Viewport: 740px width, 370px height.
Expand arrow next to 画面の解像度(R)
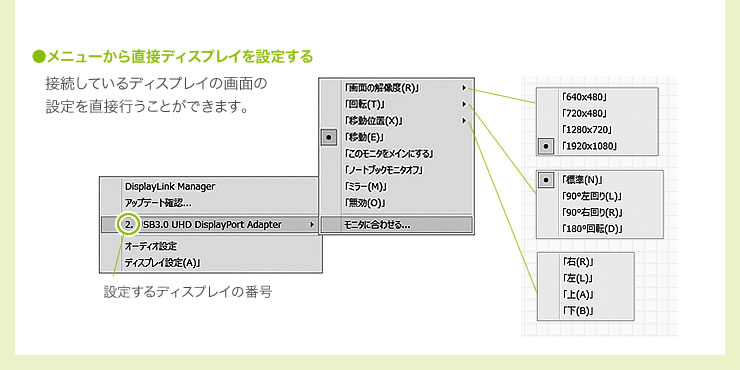[464, 88]
